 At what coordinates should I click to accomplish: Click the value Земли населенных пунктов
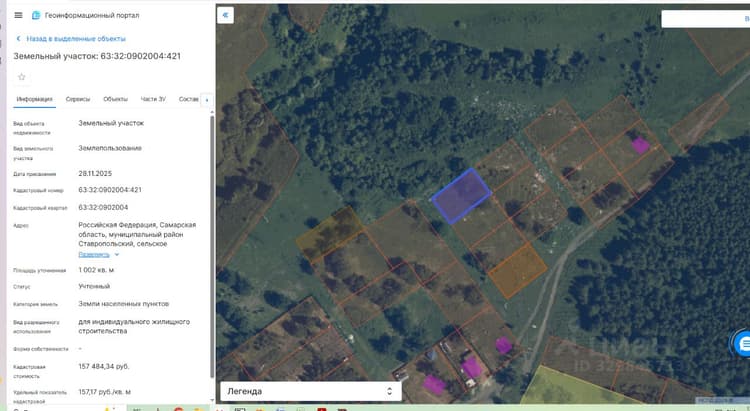pyautogui.click(x=123, y=304)
